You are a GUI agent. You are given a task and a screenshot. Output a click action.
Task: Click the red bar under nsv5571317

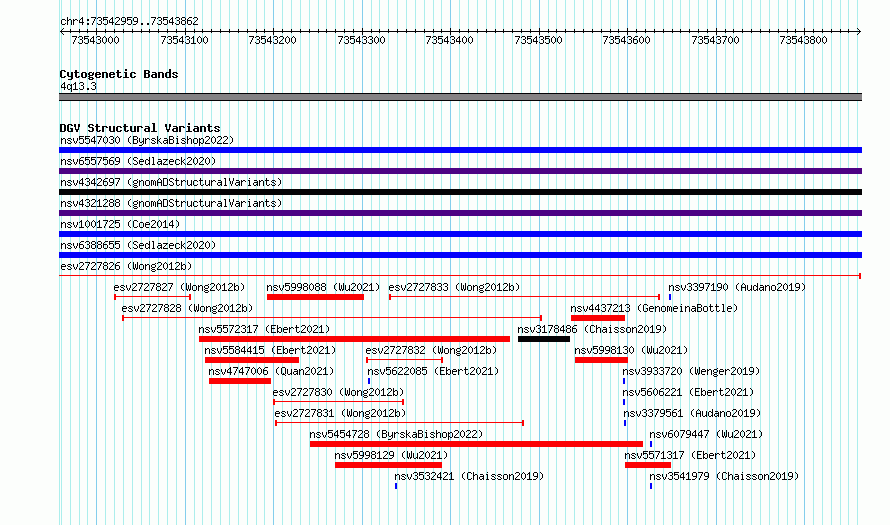click(x=648, y=465)
